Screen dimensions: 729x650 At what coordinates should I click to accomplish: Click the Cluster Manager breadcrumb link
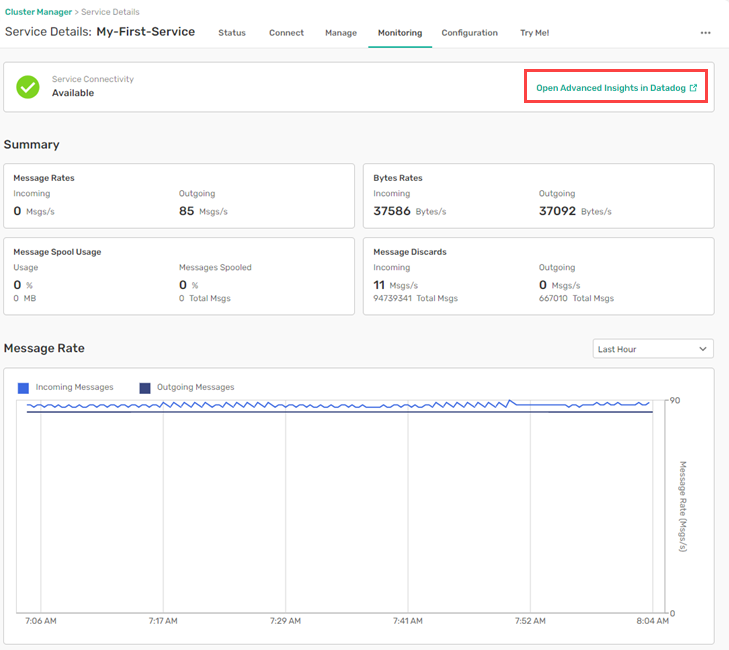pos(38,11)
